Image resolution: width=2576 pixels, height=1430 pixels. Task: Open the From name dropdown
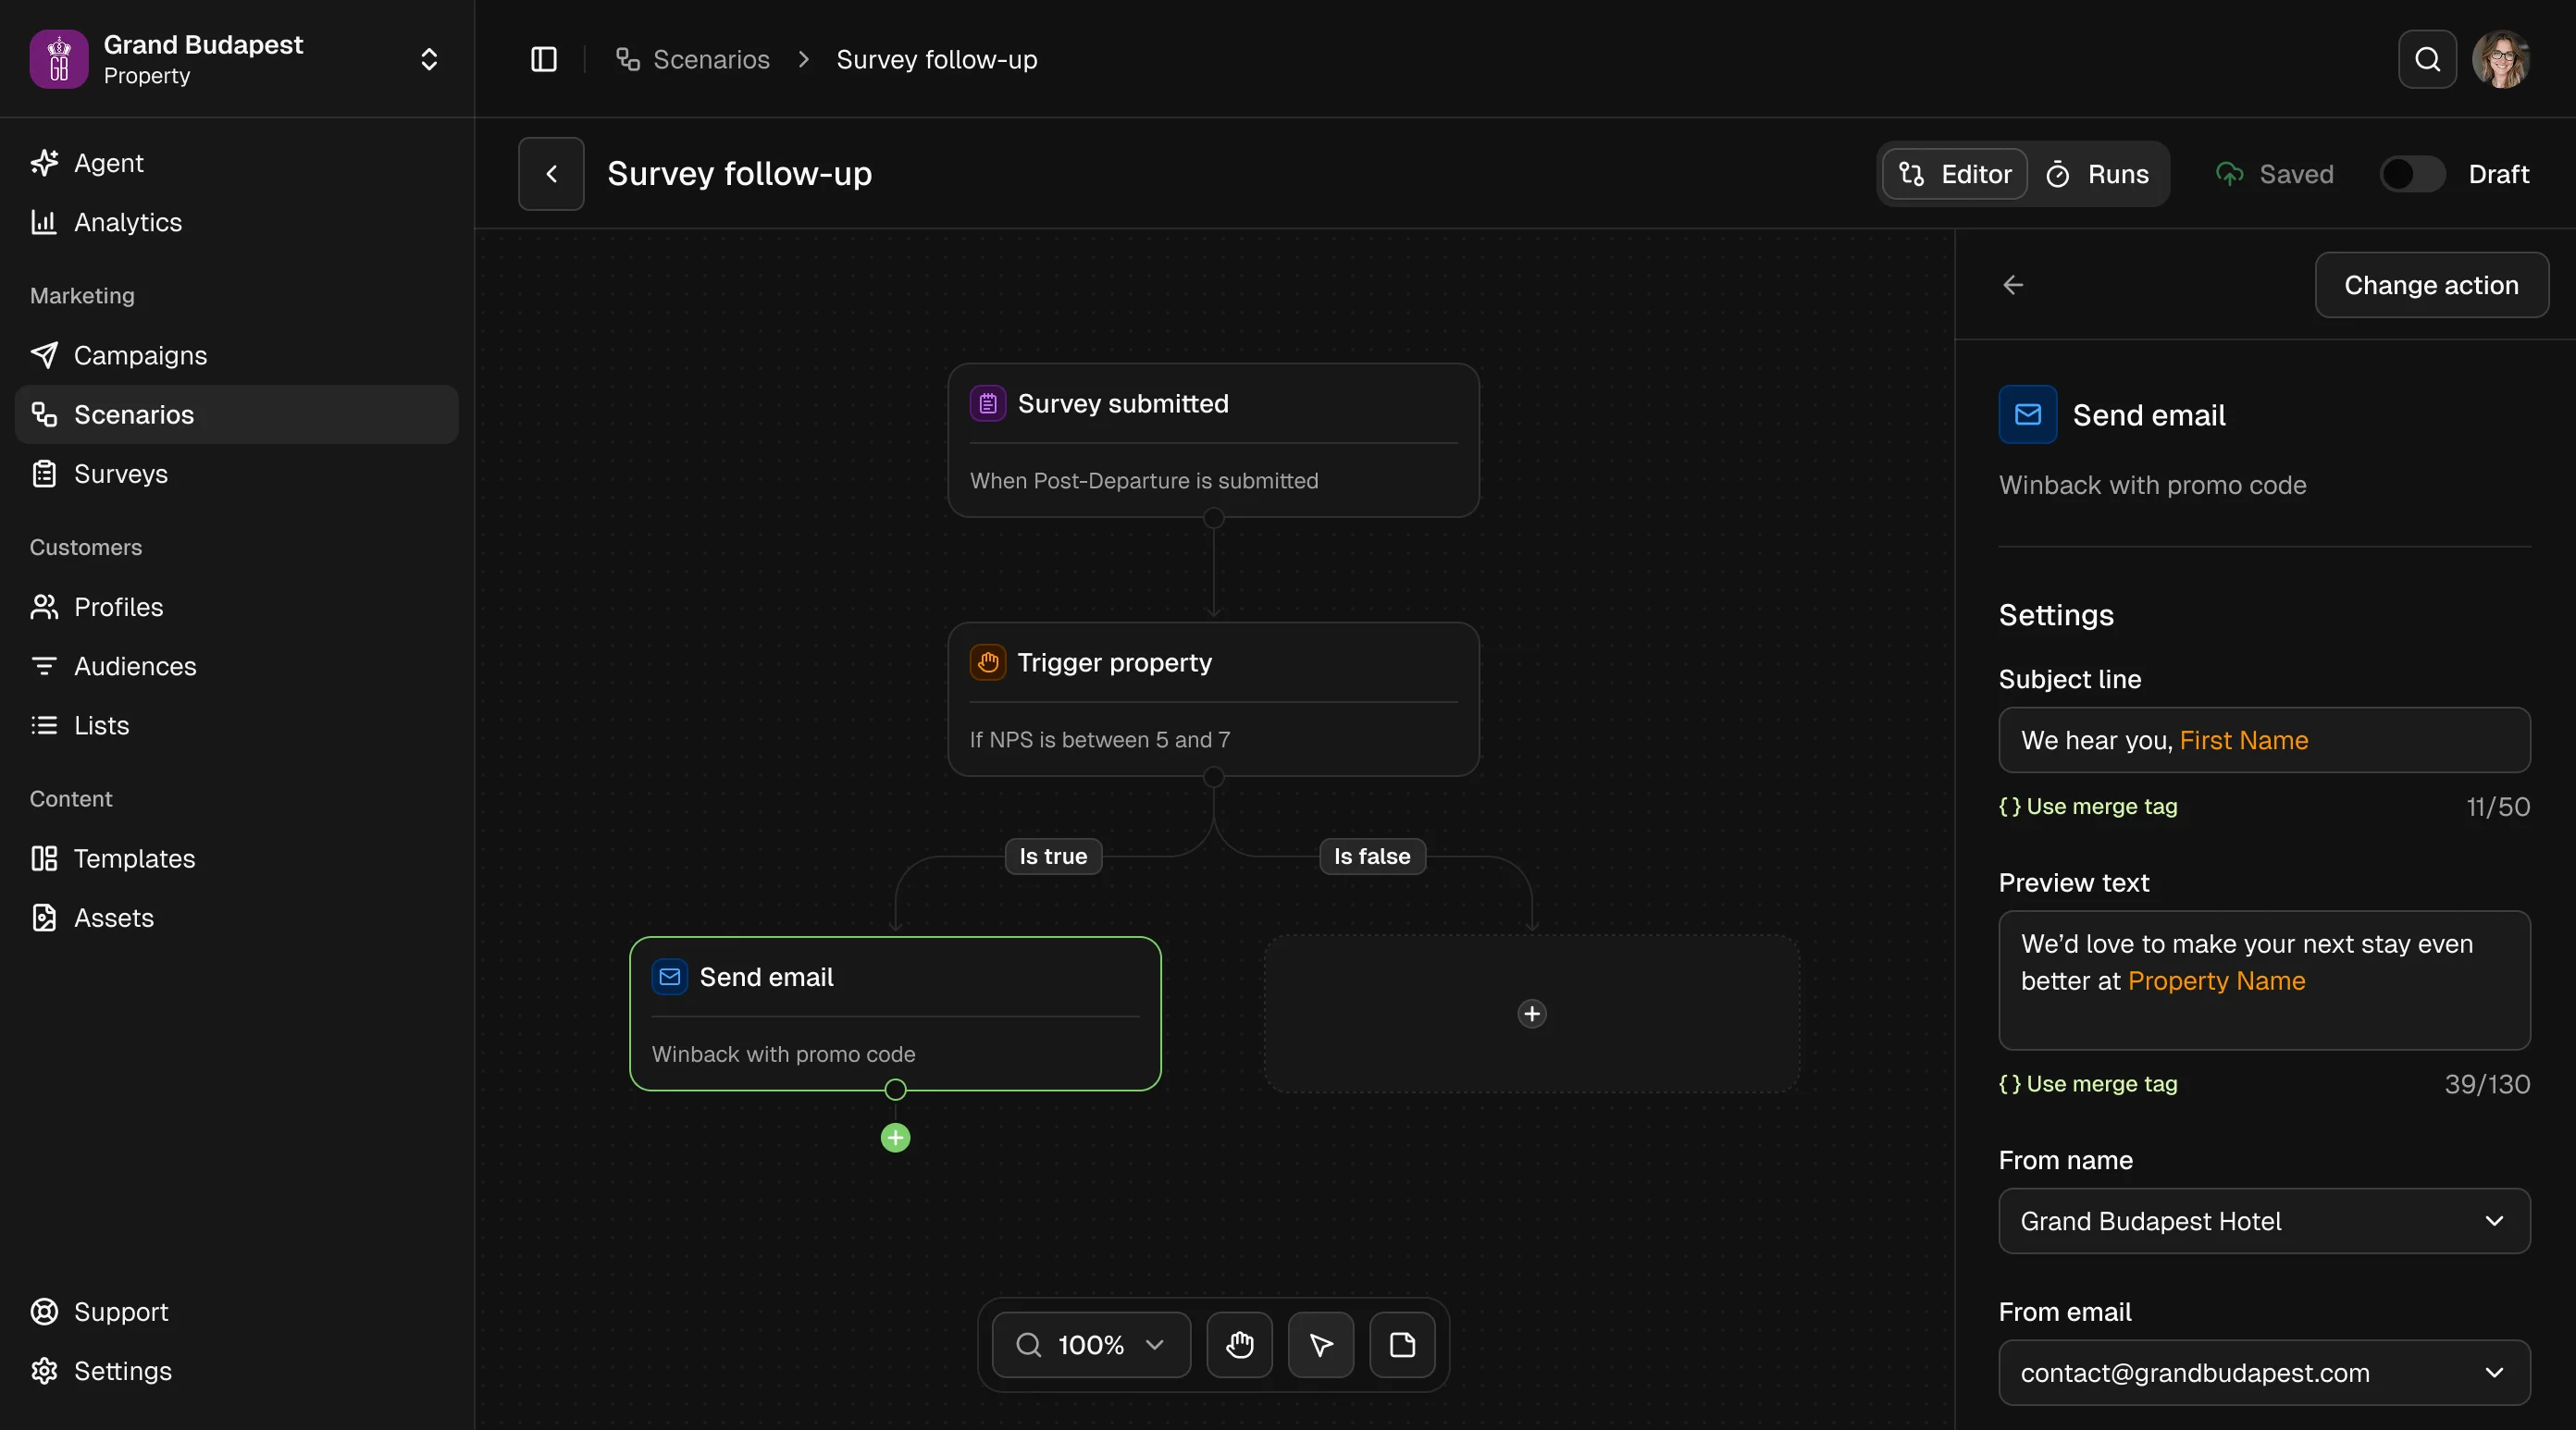tap(2264, 1221)
